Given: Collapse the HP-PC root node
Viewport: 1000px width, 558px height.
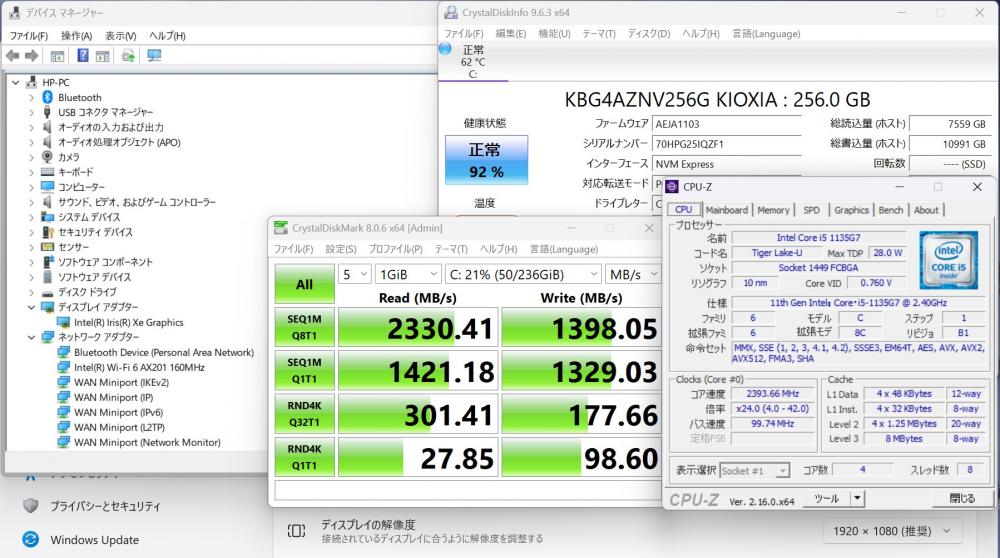Looking at the screenshot, I should (x=16, y=82).
